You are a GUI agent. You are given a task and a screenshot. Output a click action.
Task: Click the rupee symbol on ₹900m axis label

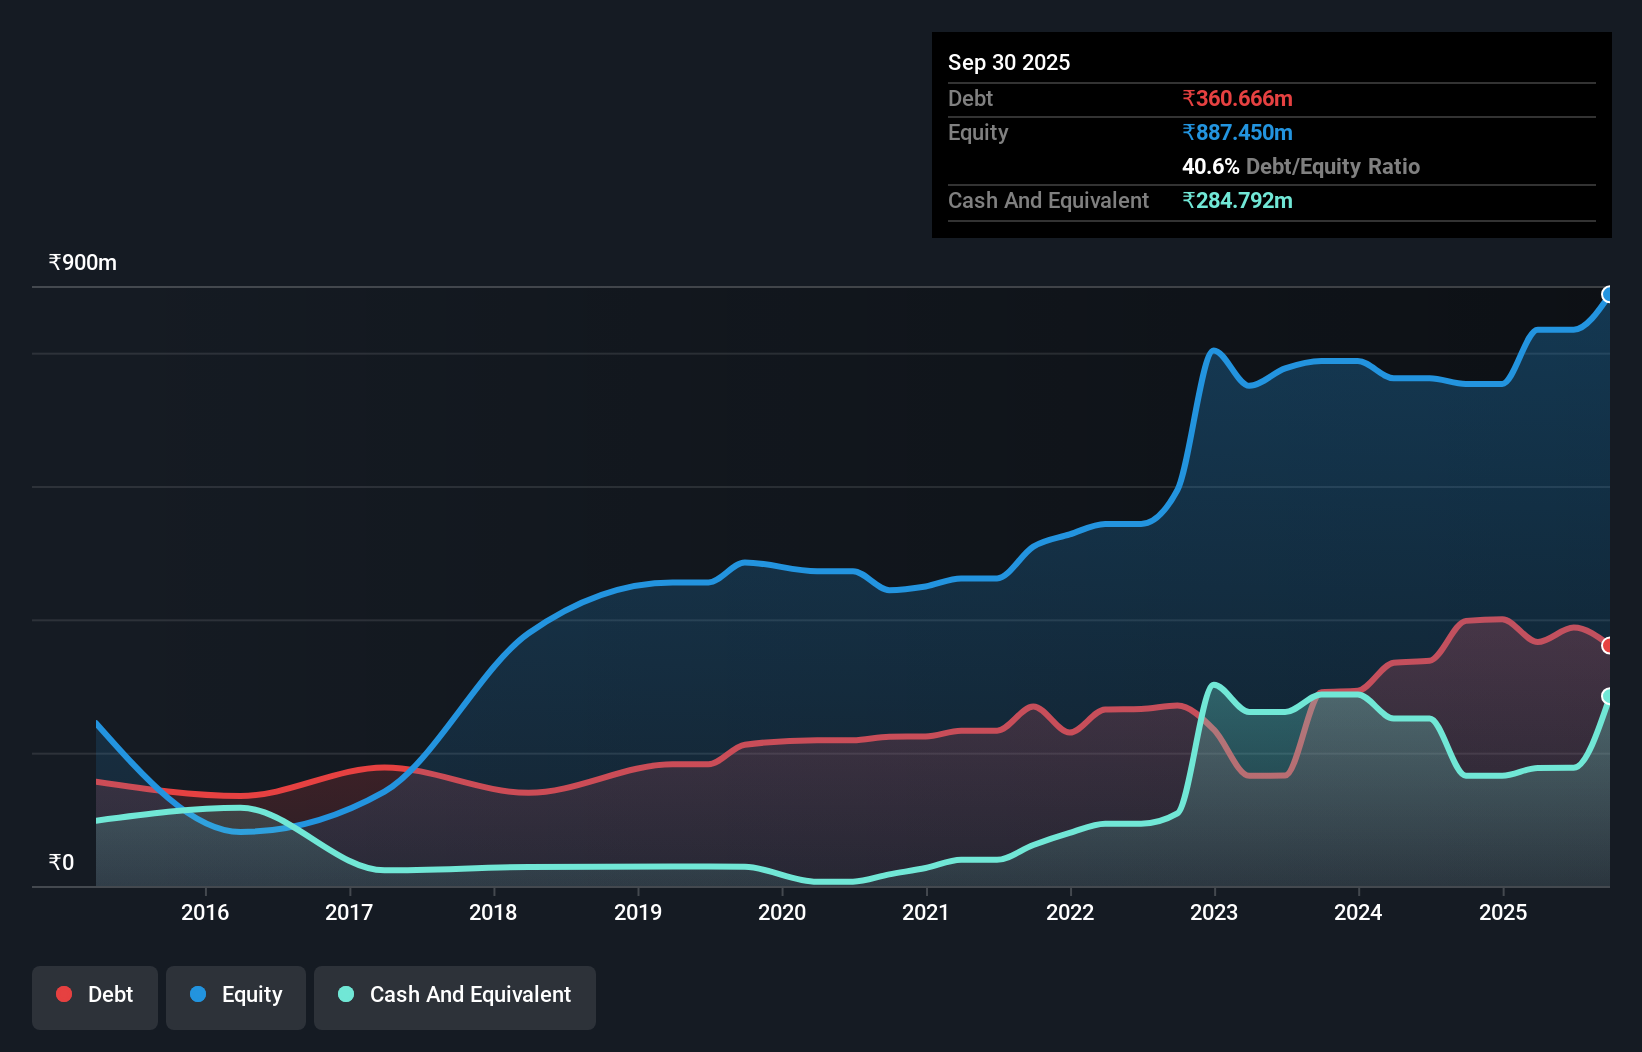54,262
